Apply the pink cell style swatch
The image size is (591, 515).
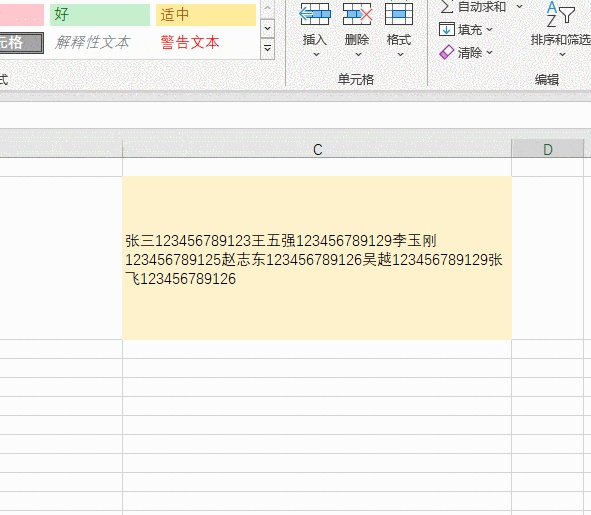[x=22, y=15]
